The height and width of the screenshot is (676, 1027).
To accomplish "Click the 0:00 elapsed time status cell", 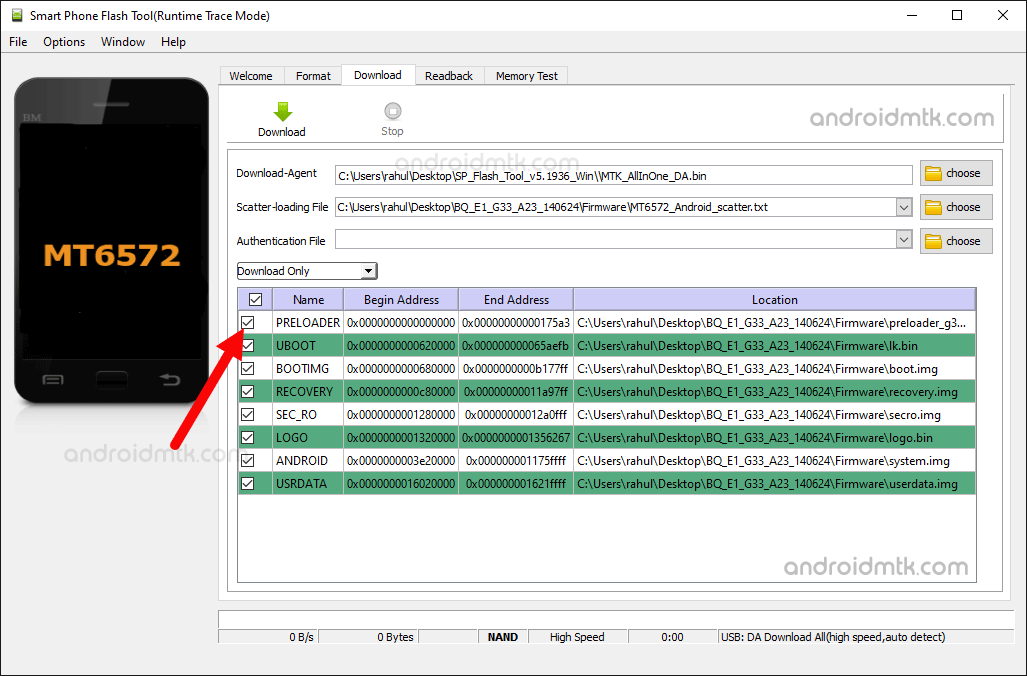I will 672,637.
